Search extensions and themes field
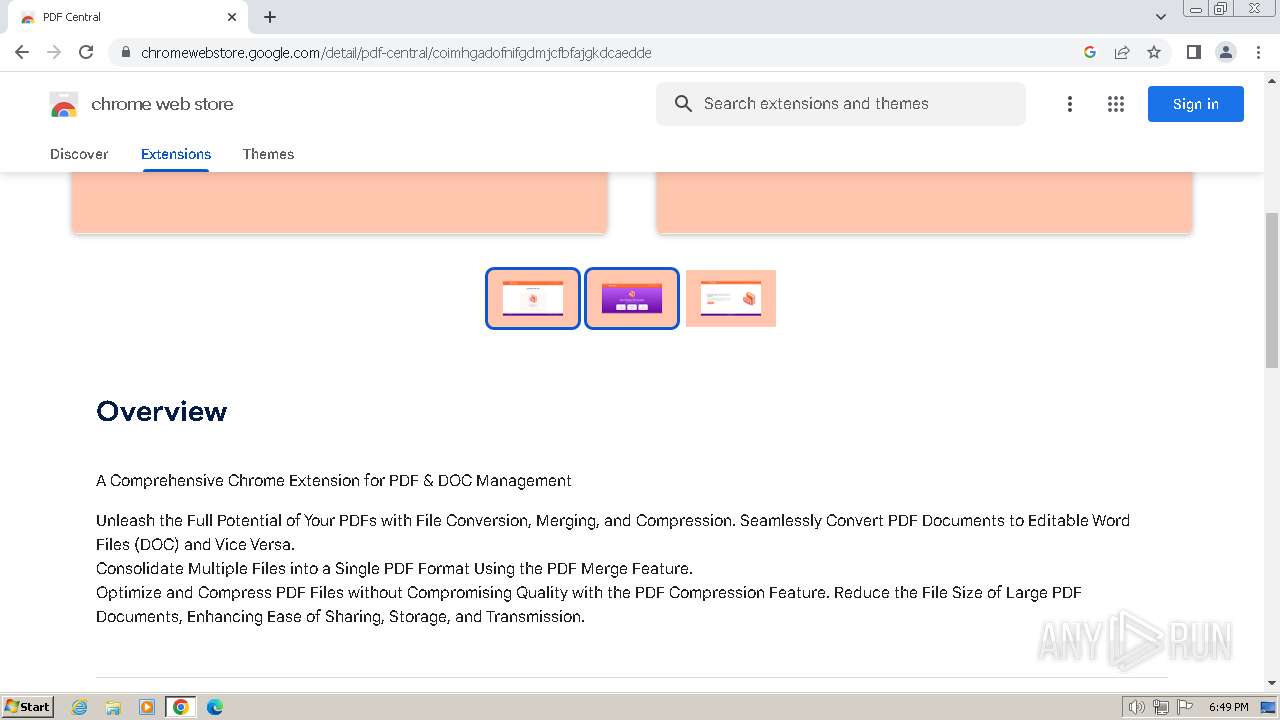The height and width of the screenshot is (720, 1280). 841,104
